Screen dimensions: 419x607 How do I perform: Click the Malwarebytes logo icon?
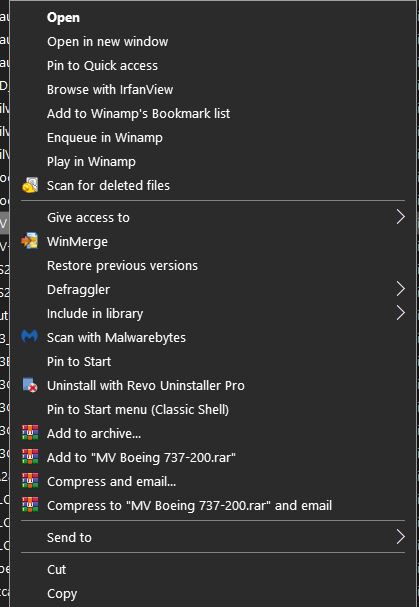point(30,337)
